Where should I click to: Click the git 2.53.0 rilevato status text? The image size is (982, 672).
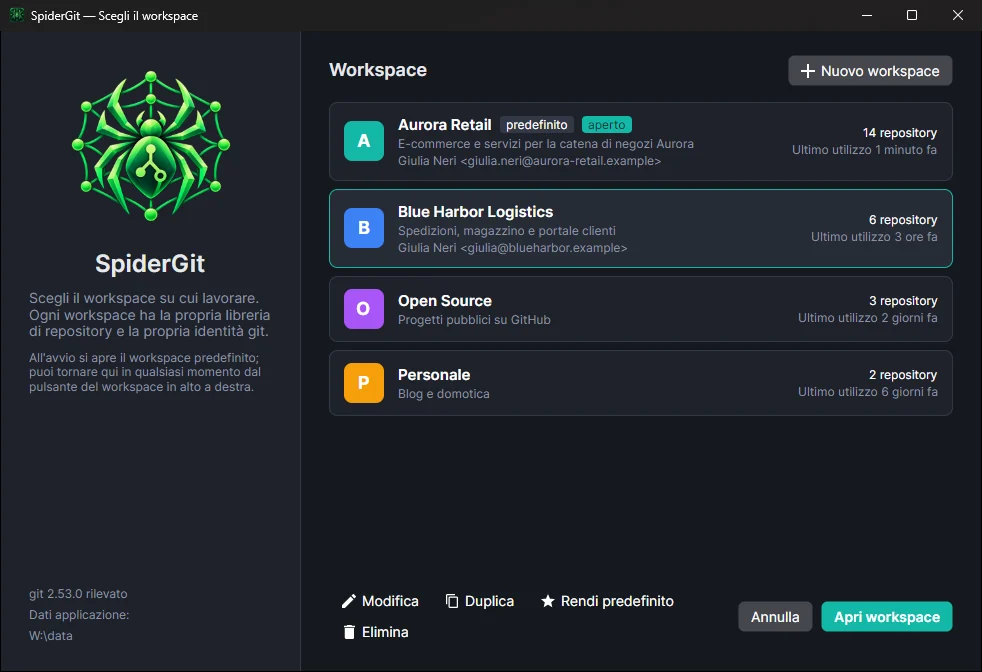(78, 594)
